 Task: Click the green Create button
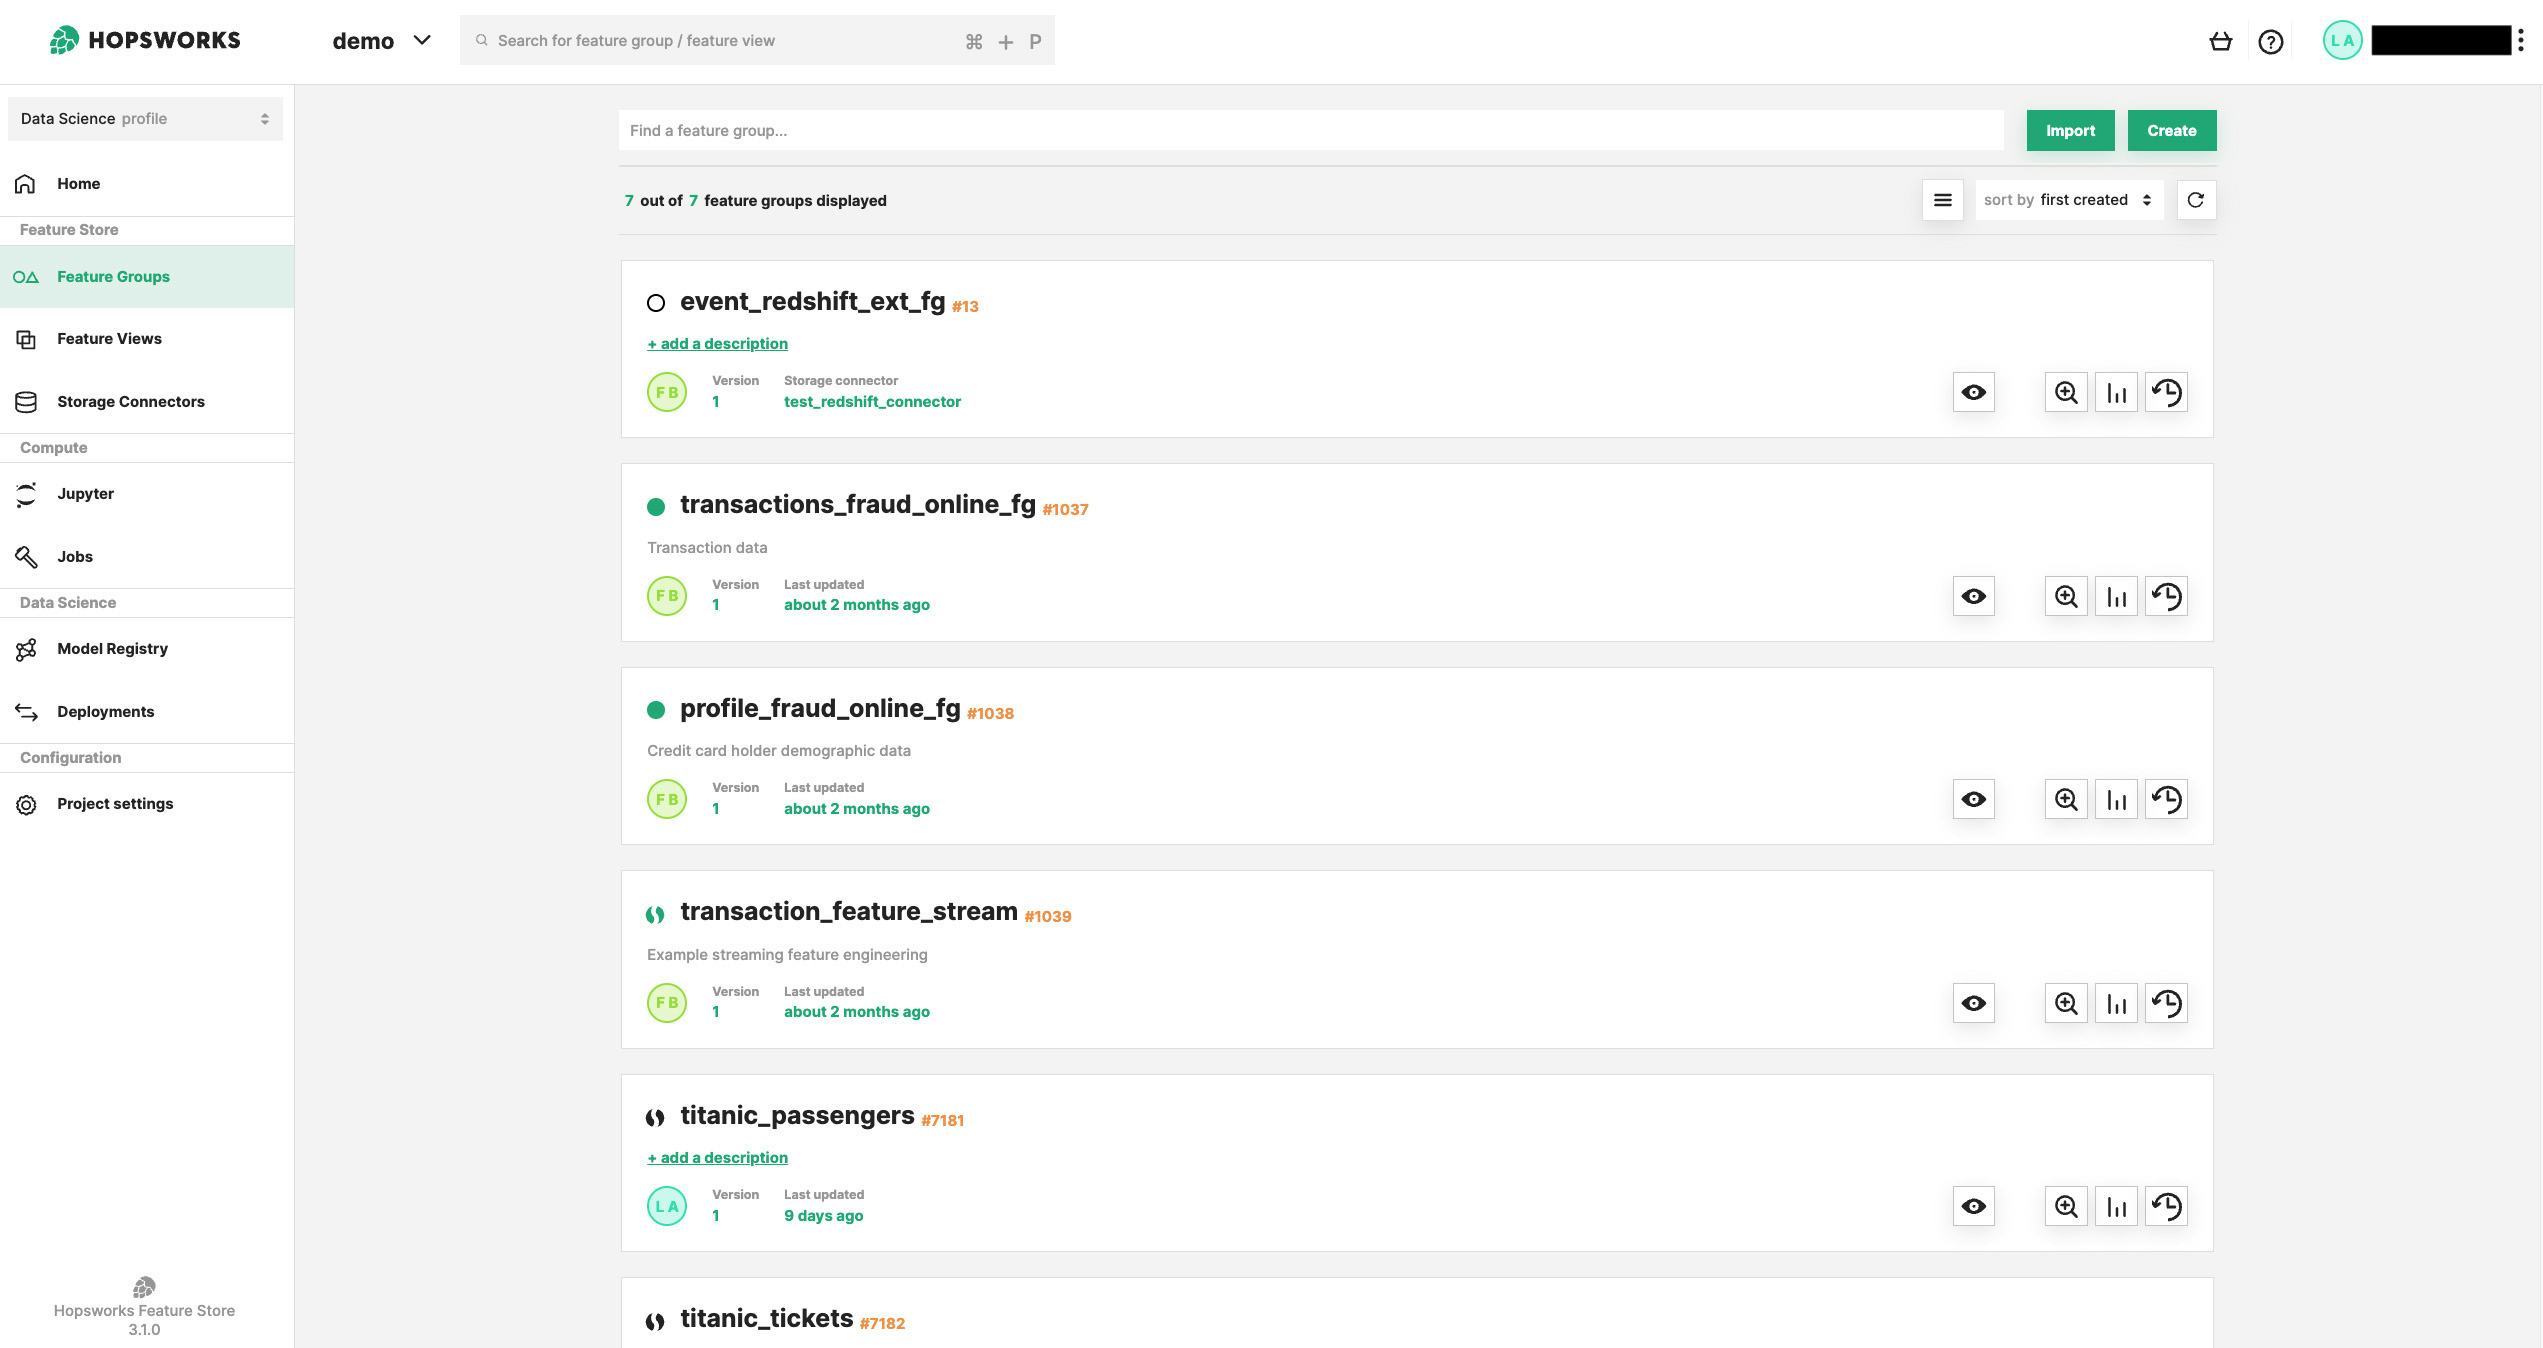[2171, 130]
